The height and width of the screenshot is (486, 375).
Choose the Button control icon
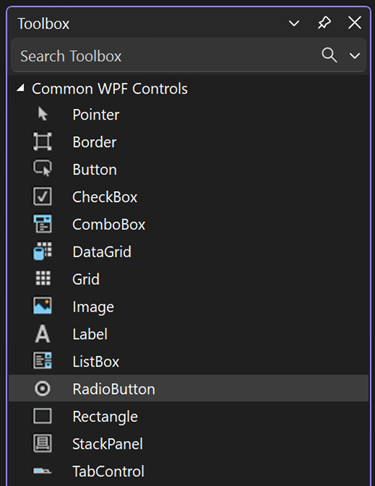pyautogui.click(x=42, y=168)
